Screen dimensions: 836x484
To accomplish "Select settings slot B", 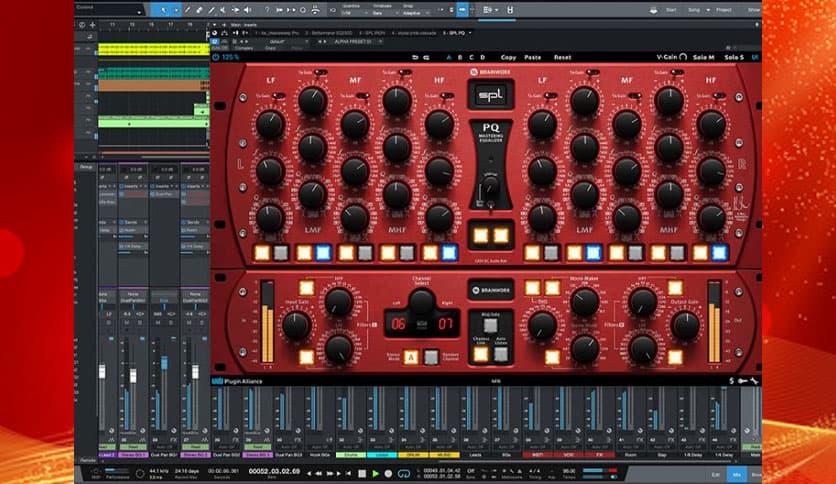I will click(460, 57).
